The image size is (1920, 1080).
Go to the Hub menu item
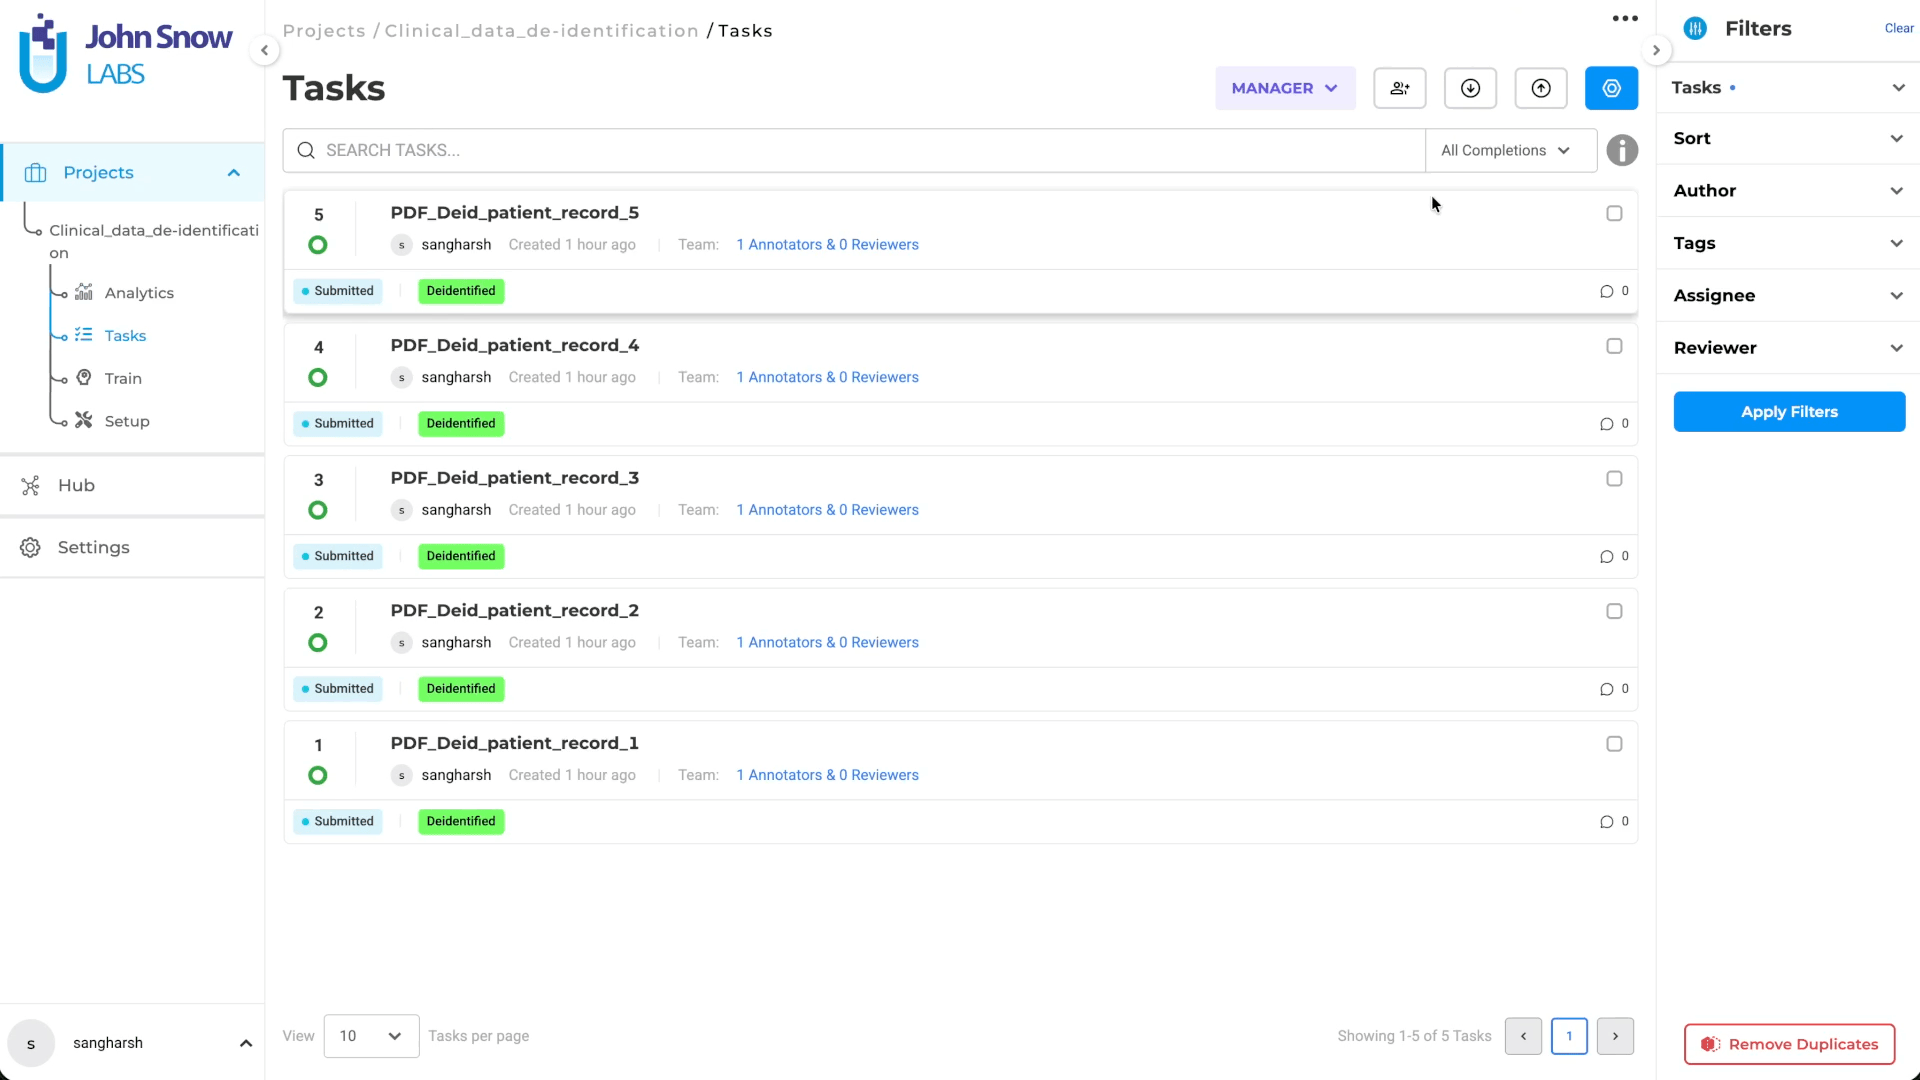76,485
